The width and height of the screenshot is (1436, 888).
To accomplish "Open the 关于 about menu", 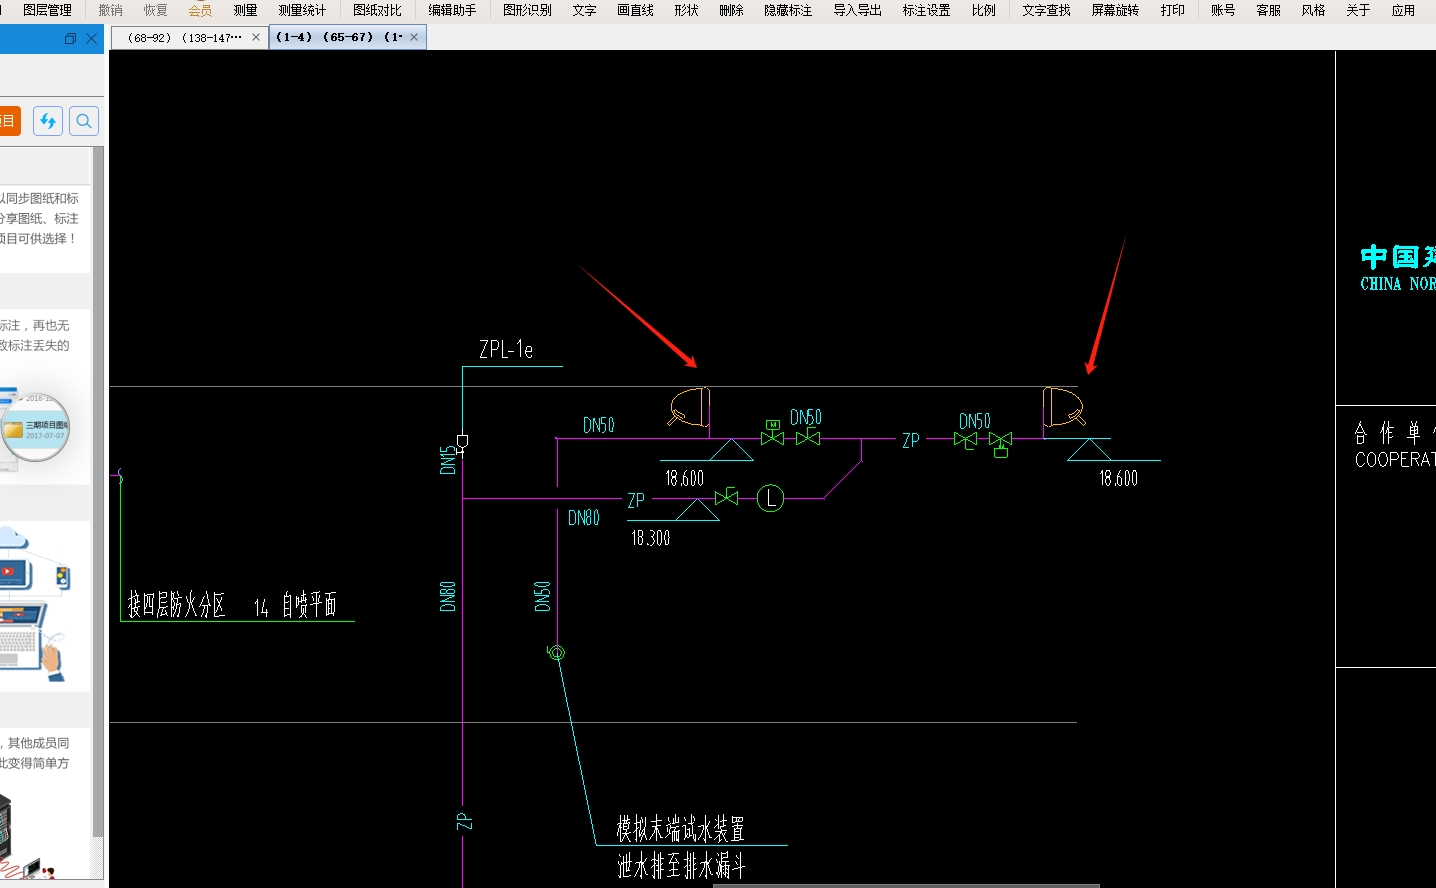I will pyautogui.click(x=1358, y=10).
